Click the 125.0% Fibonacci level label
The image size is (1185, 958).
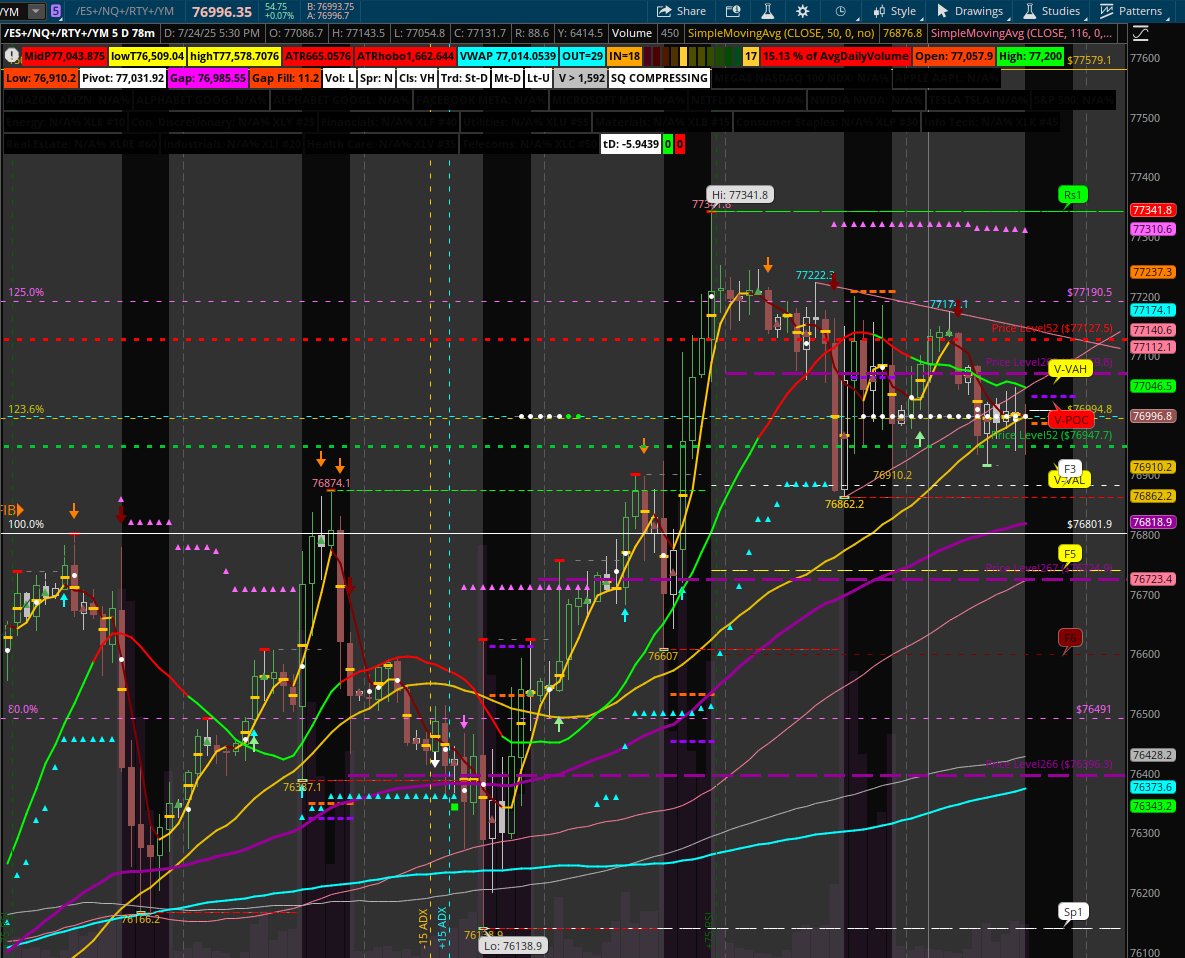(26, 292)
